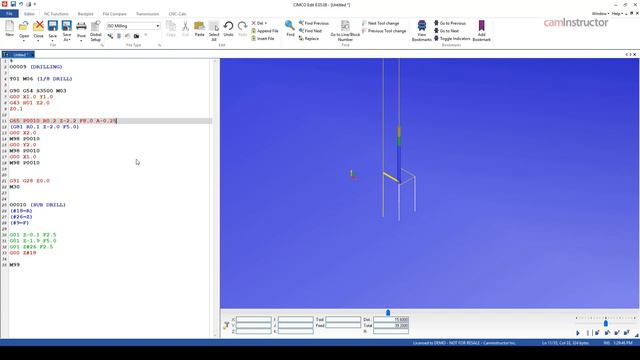The height and width of the screenshot is (360, 640).
Task: Click the quick-access save icon in title bar
Action: (13, 4)
